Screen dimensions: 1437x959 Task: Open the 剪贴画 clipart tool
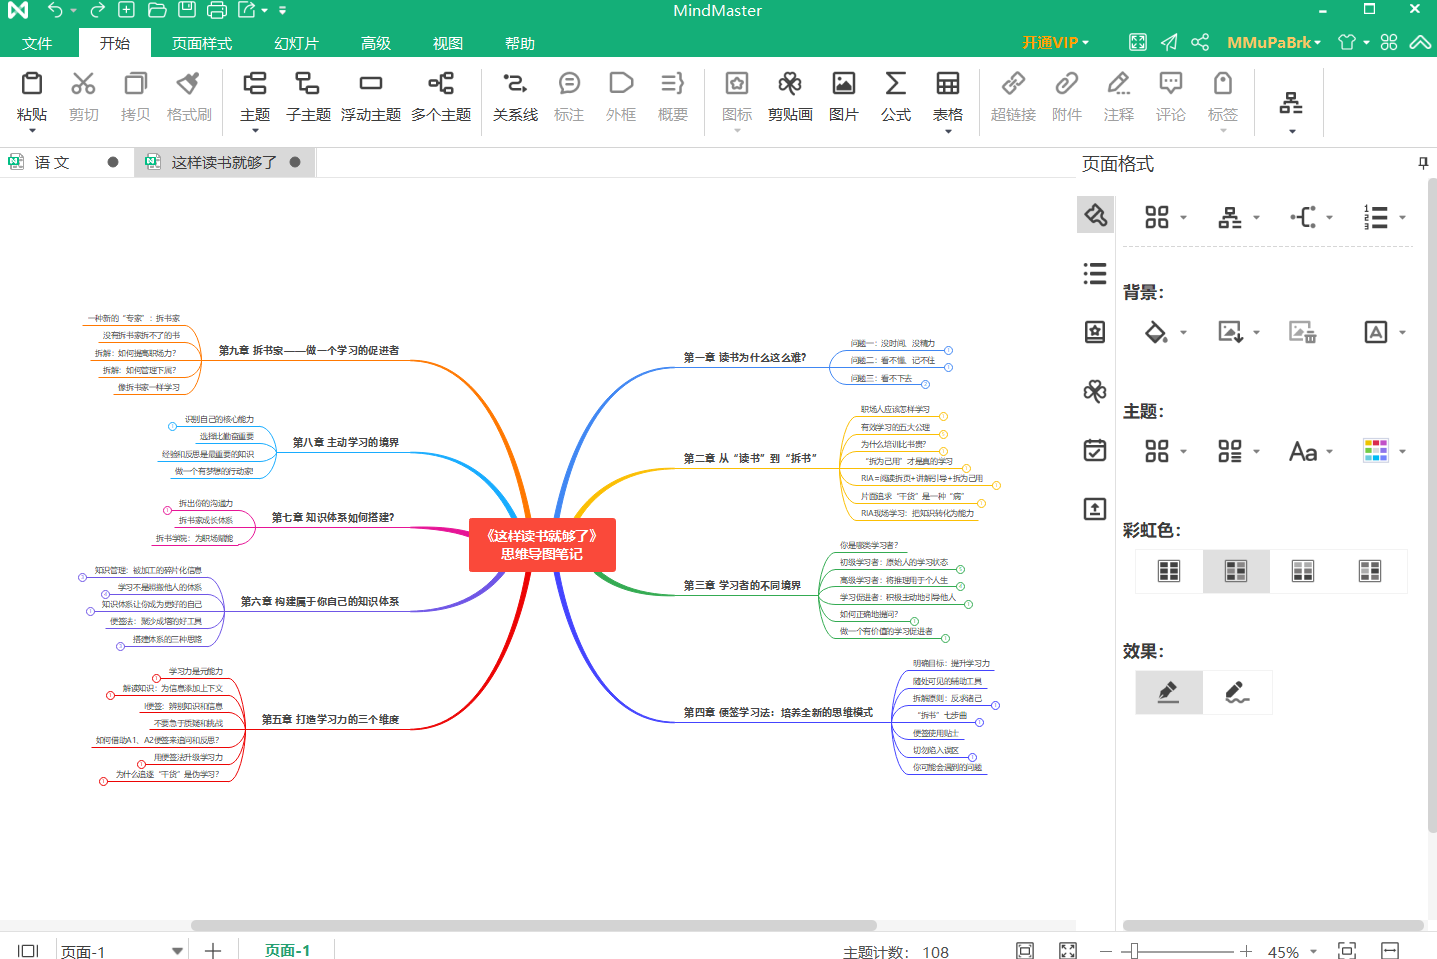pyautogui.click(x=790, y=97)
